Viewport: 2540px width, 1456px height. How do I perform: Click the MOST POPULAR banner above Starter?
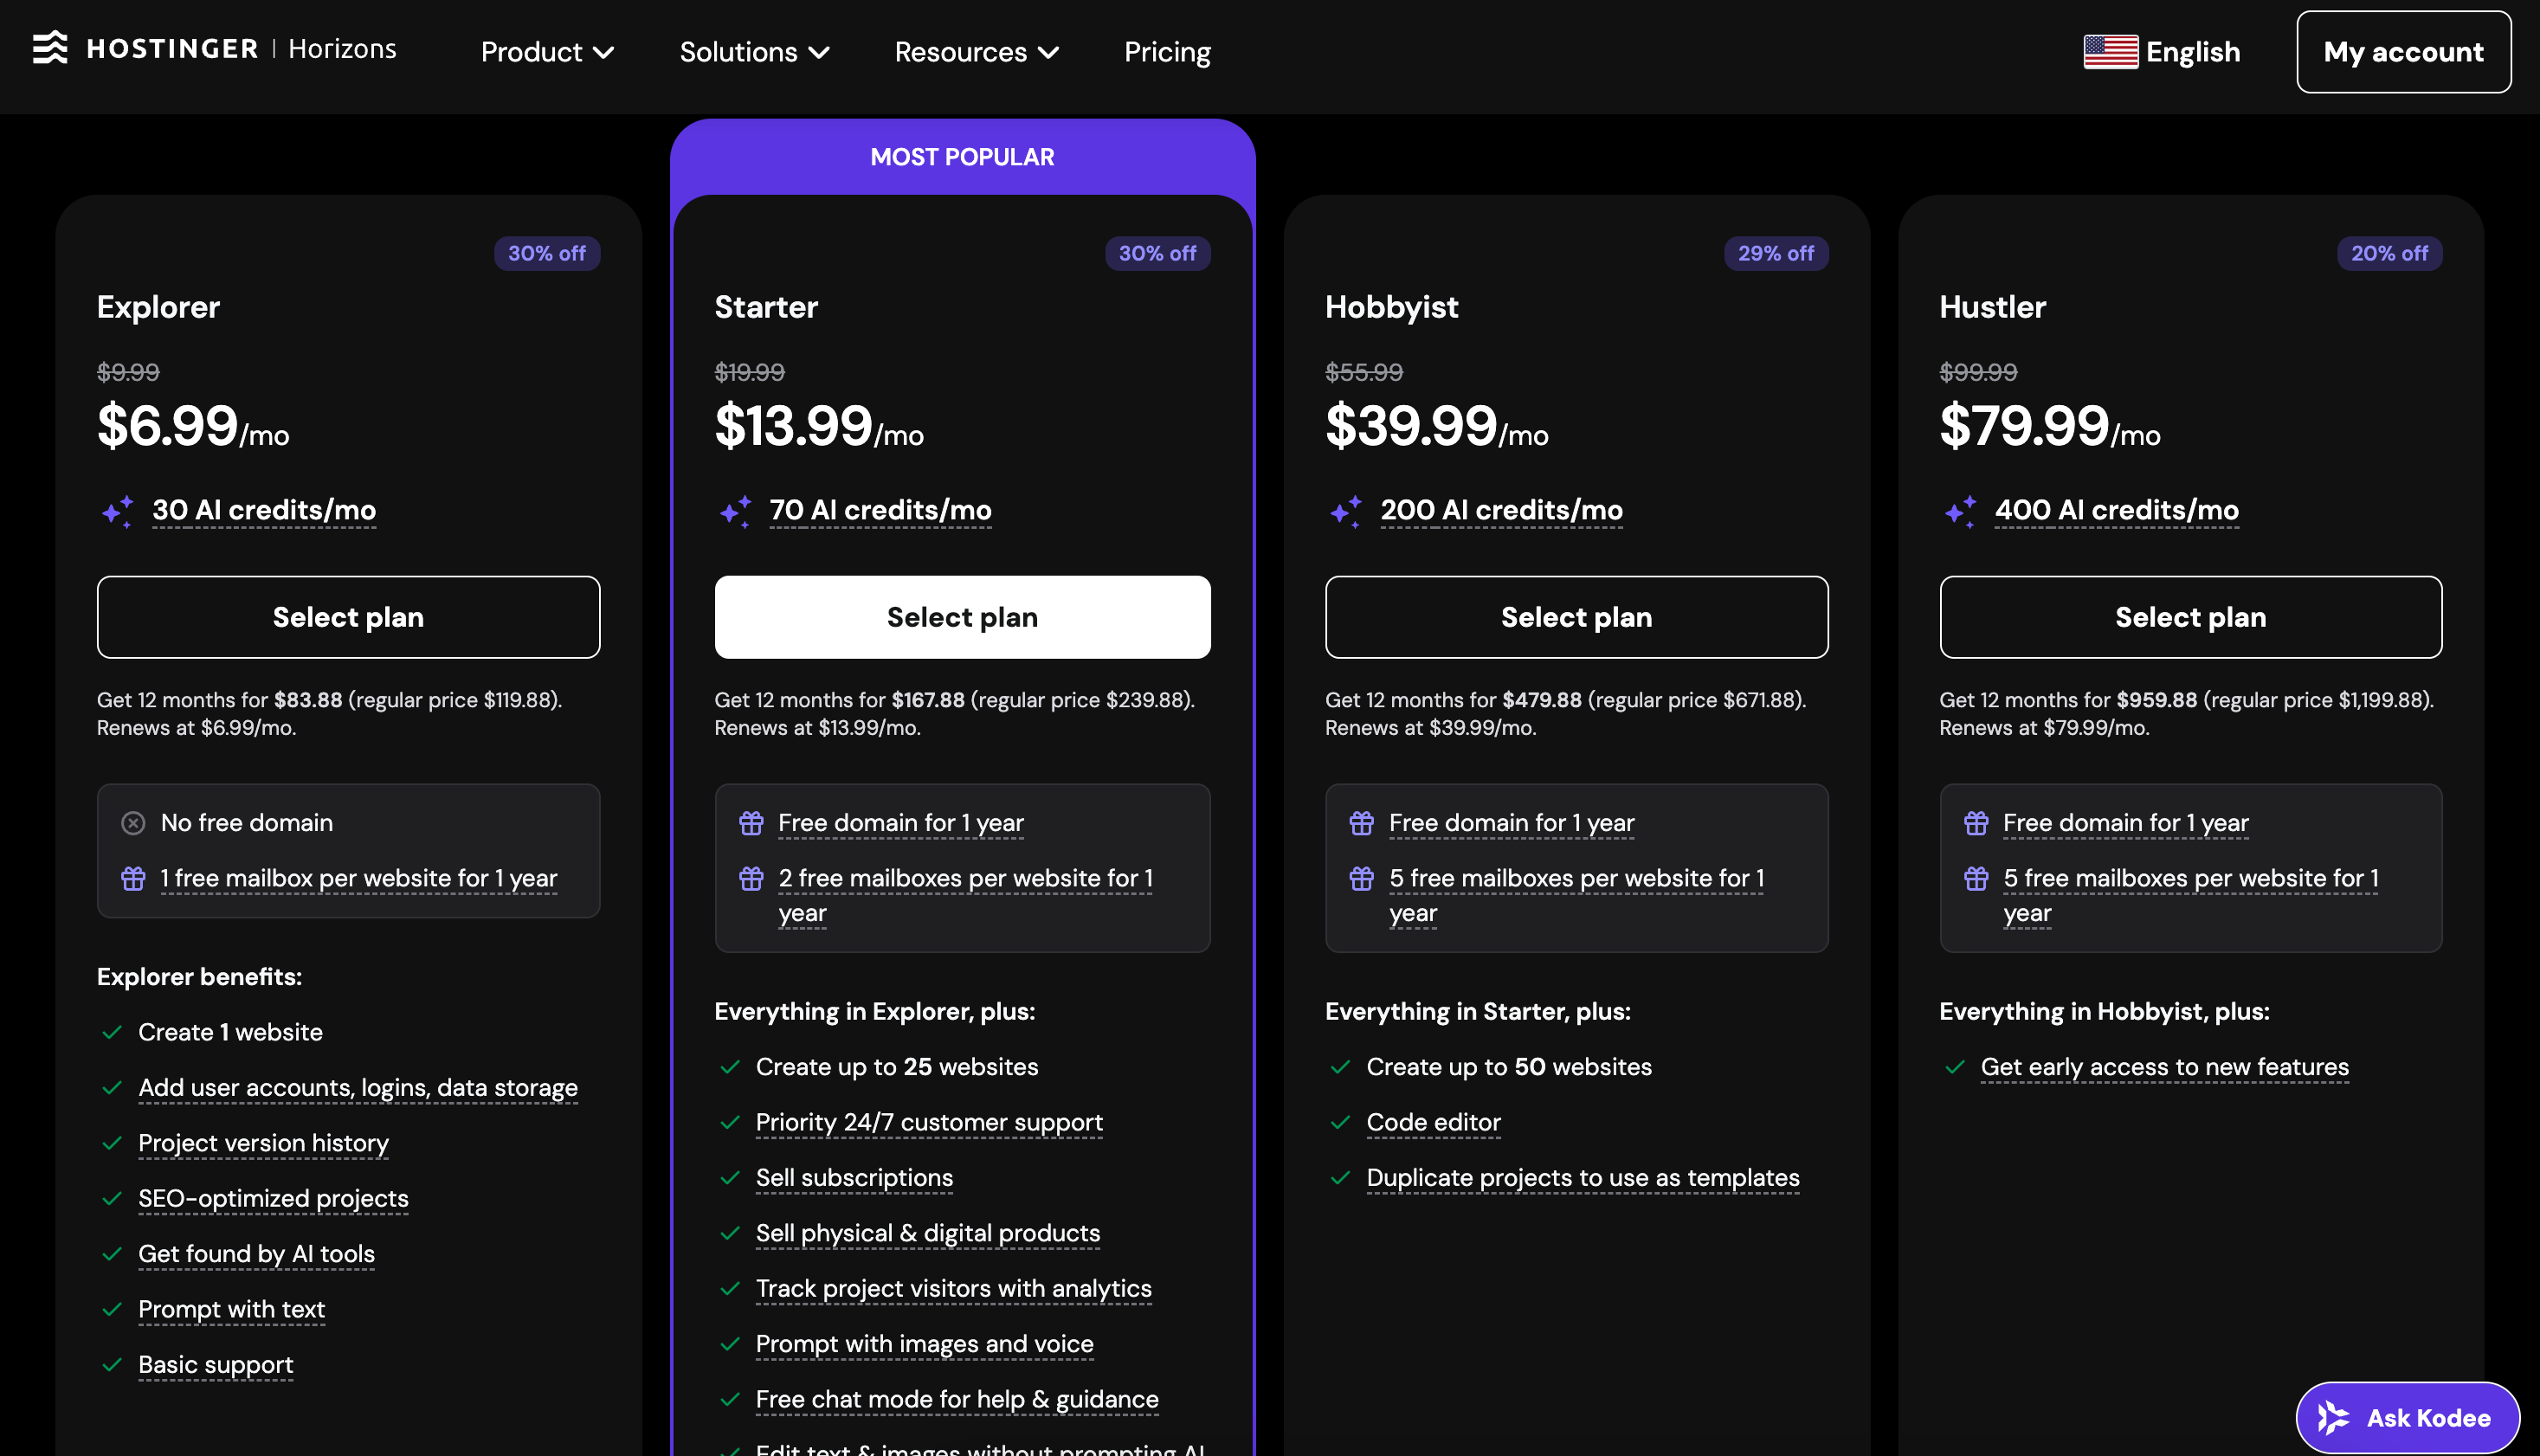961,156
